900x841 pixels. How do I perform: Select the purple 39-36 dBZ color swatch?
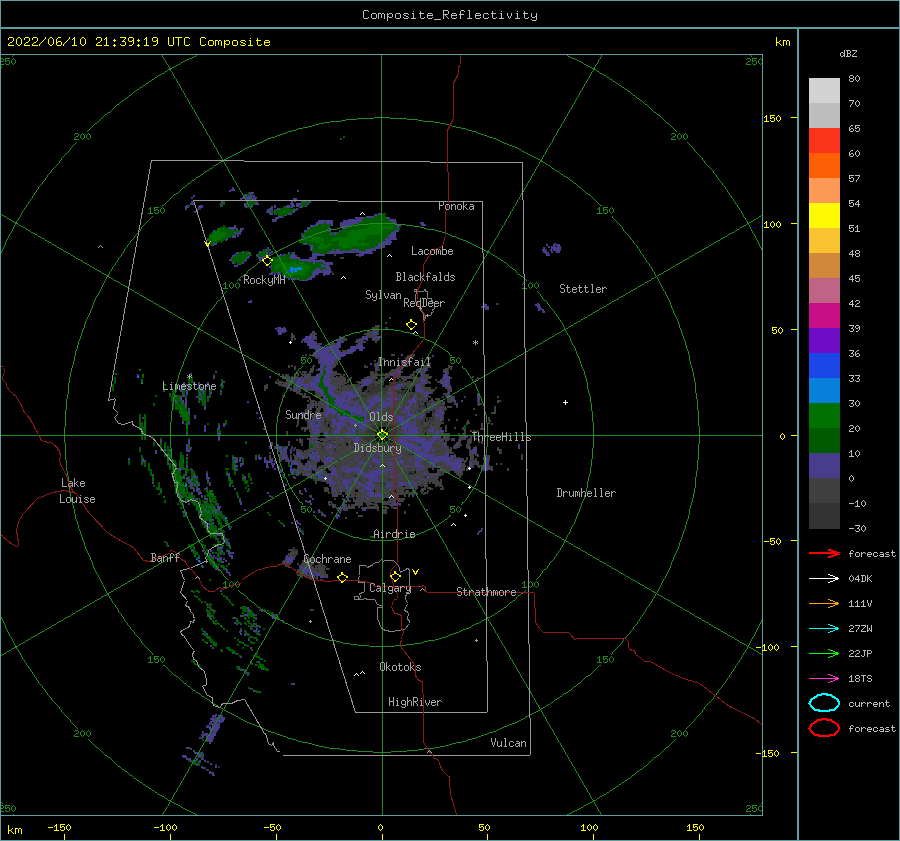pos(824,340)
